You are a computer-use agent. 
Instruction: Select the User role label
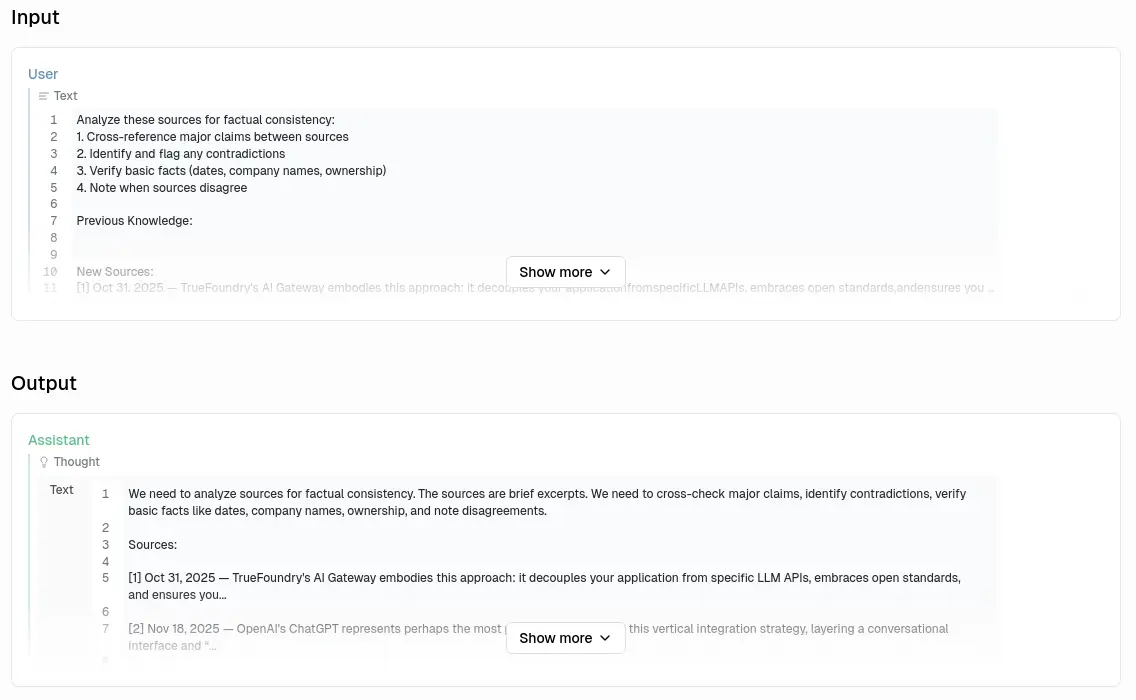coord(43,74)
